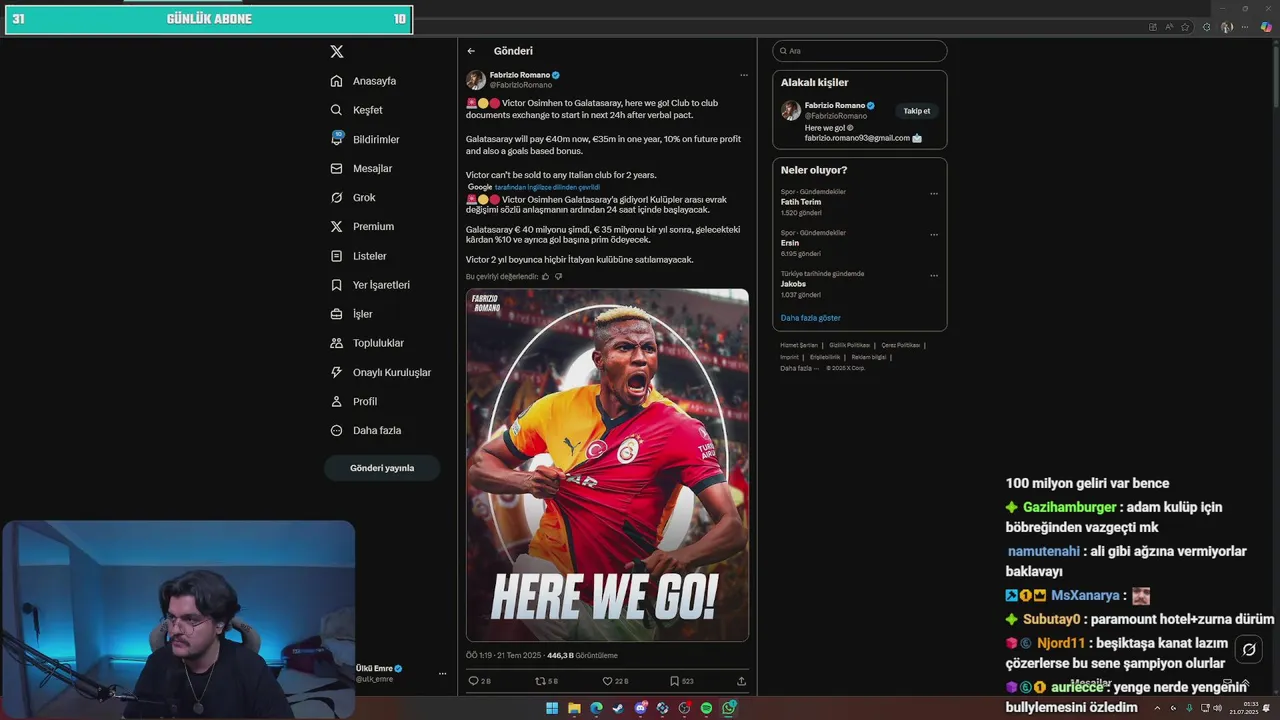Show hidden system tray icons
This screenshot has height=720, width=1280.
click(x=1158, y=708)
